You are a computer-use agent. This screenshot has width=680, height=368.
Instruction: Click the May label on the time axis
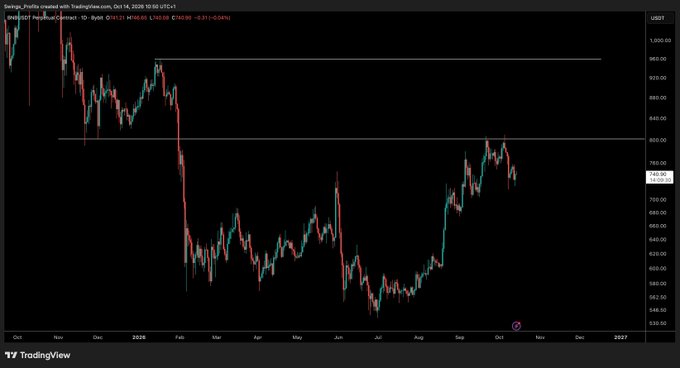coord(297,337)
